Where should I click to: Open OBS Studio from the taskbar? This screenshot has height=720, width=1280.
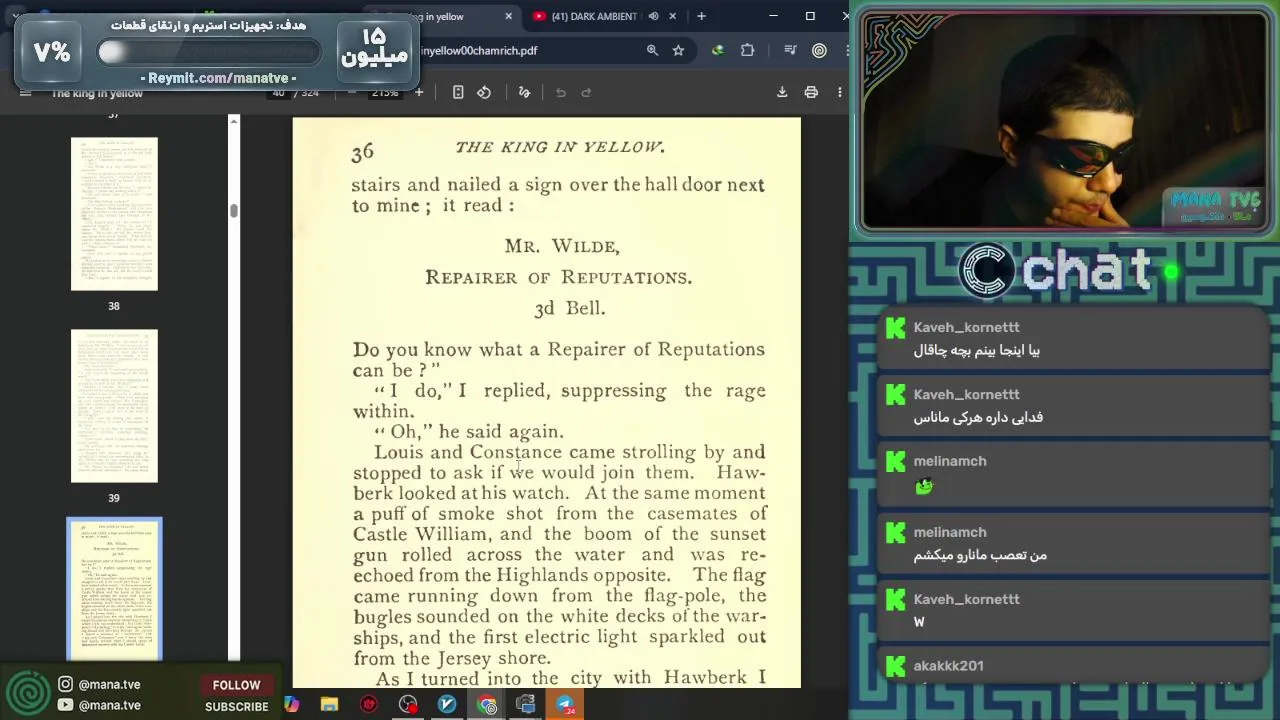(x=408, y=705)
